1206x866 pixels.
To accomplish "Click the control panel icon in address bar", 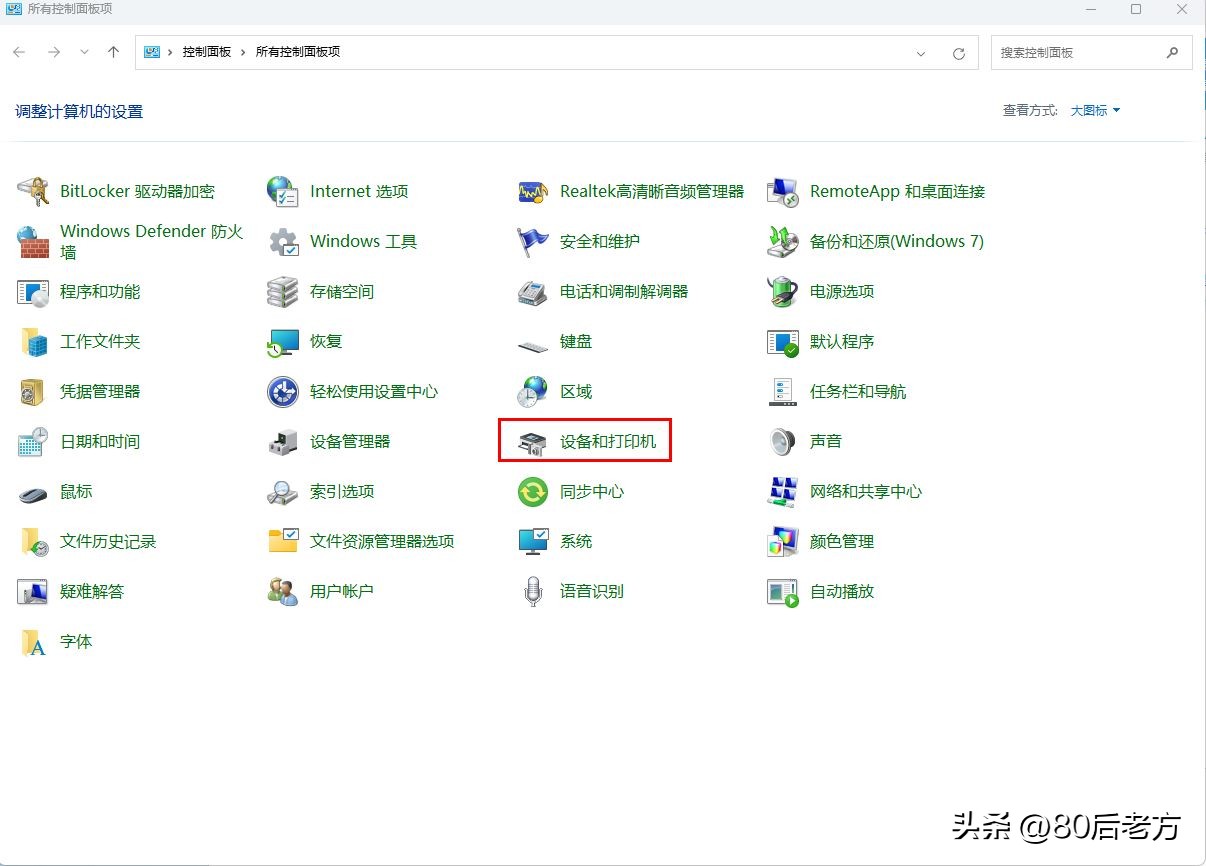I will (152, 52).
